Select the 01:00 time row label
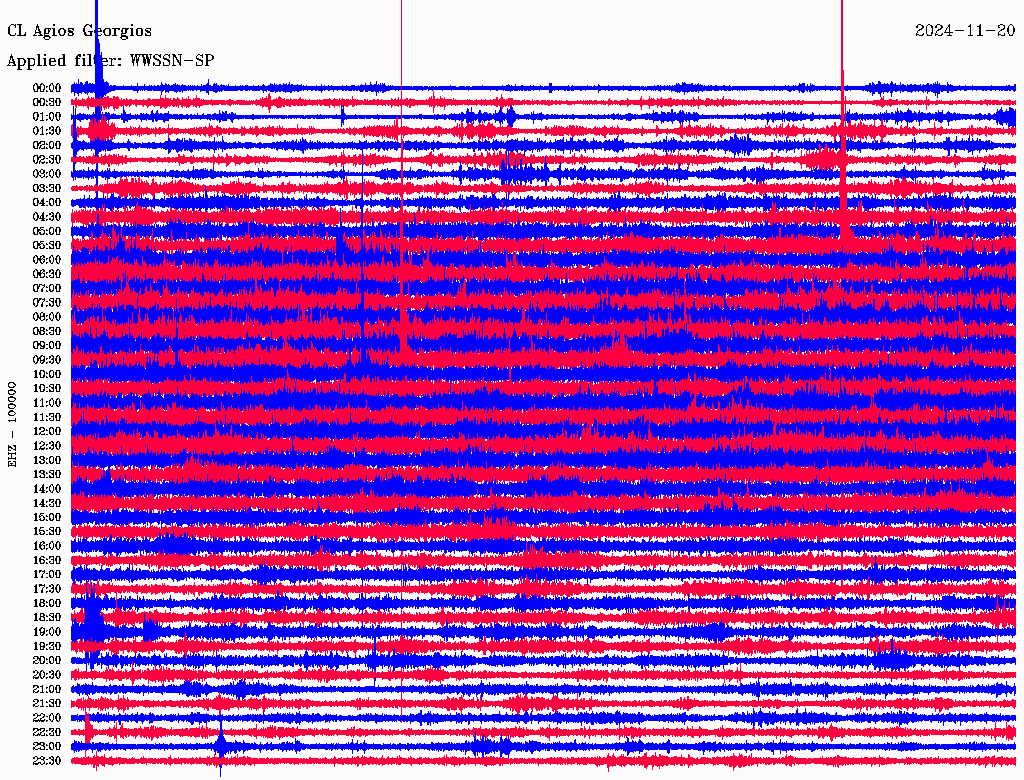This screenshot has height=780, width=1024. point(47,117)
